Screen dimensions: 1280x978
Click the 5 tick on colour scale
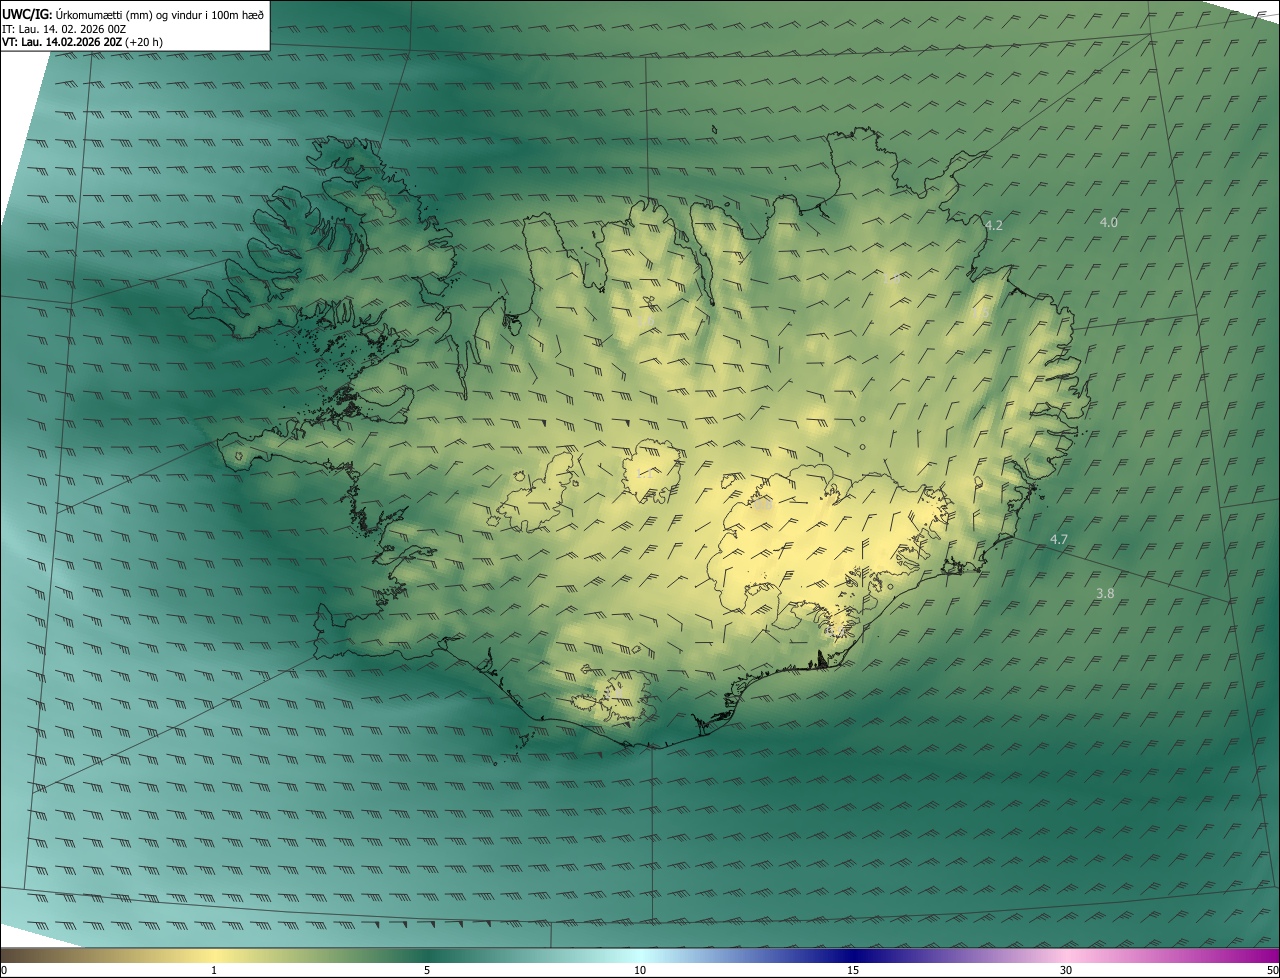[427, 970]
